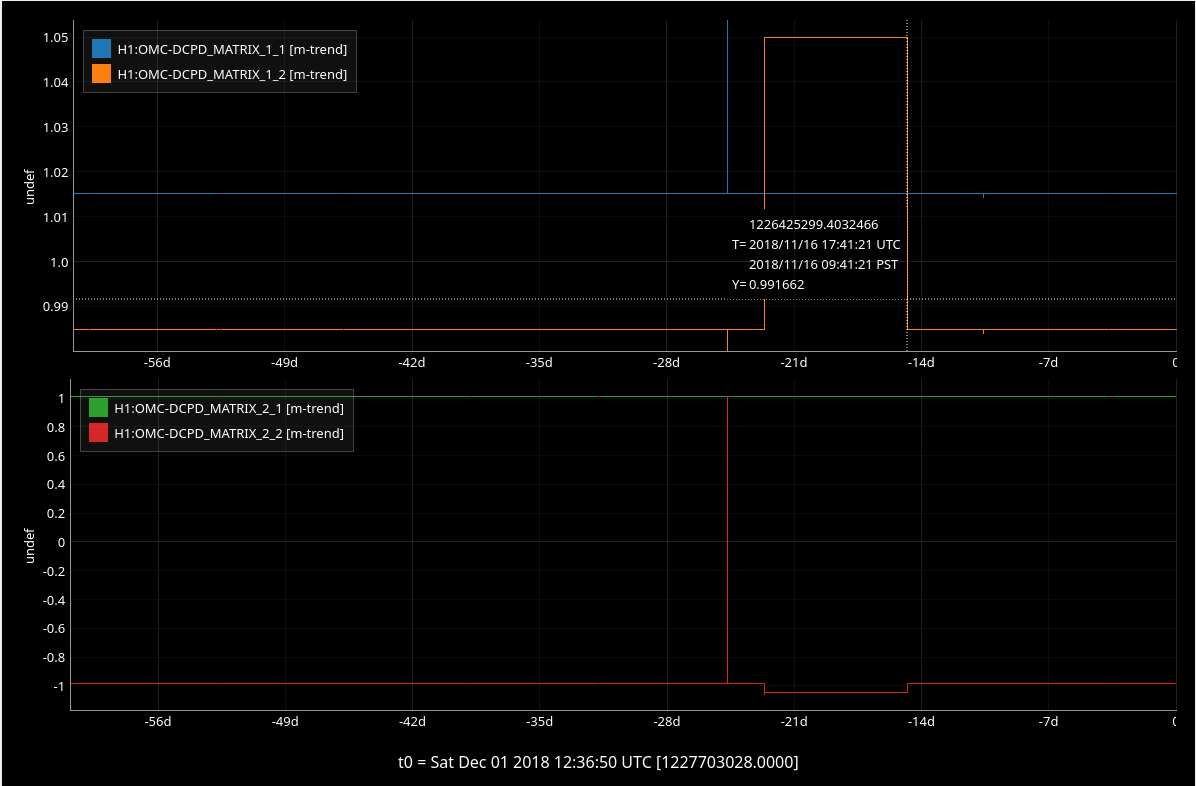Click the -0.4 y-axis tick in bottom plot
This screenshot has height=786, width=1196.
tap(54, 600)
